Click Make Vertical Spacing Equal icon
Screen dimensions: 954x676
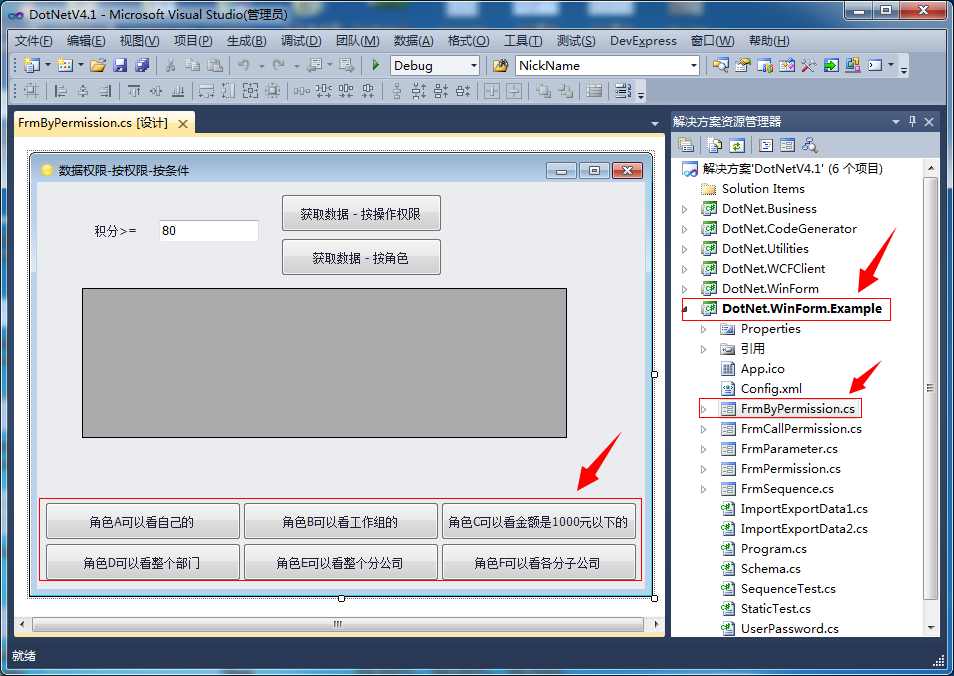[x=397, y=91]
